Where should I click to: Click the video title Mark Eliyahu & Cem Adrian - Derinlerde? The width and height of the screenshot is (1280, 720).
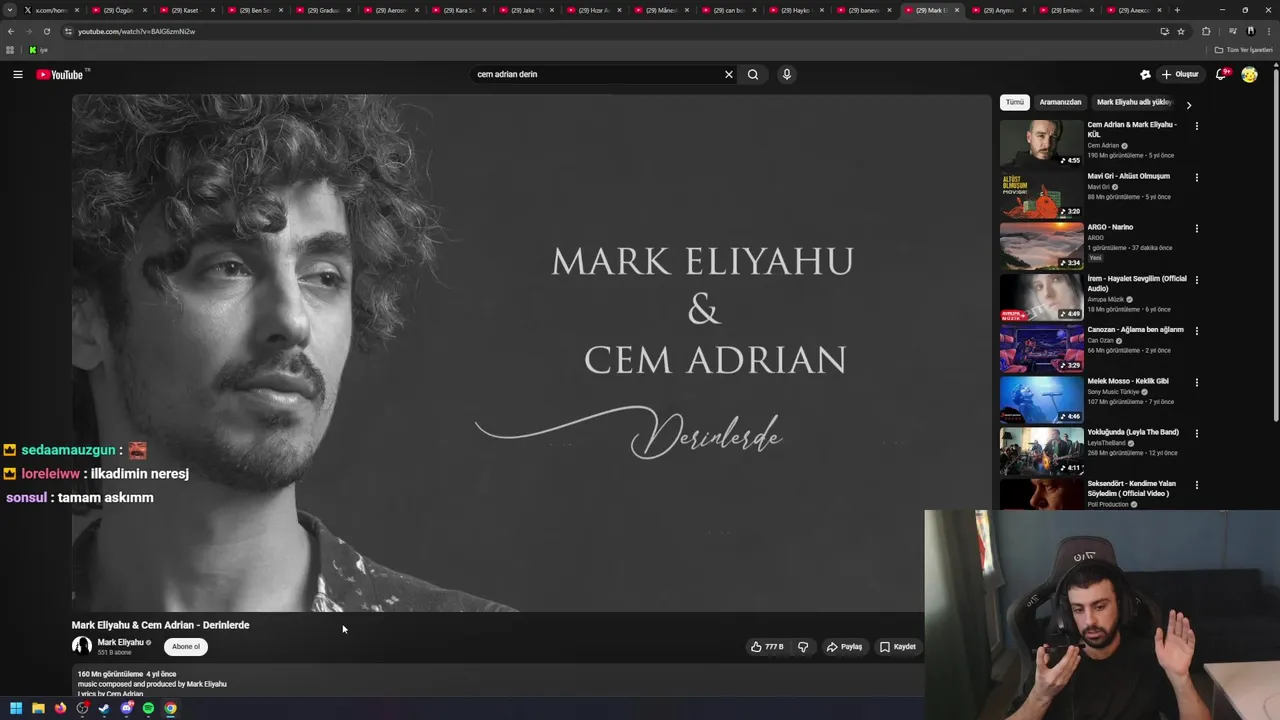point(160,625)
